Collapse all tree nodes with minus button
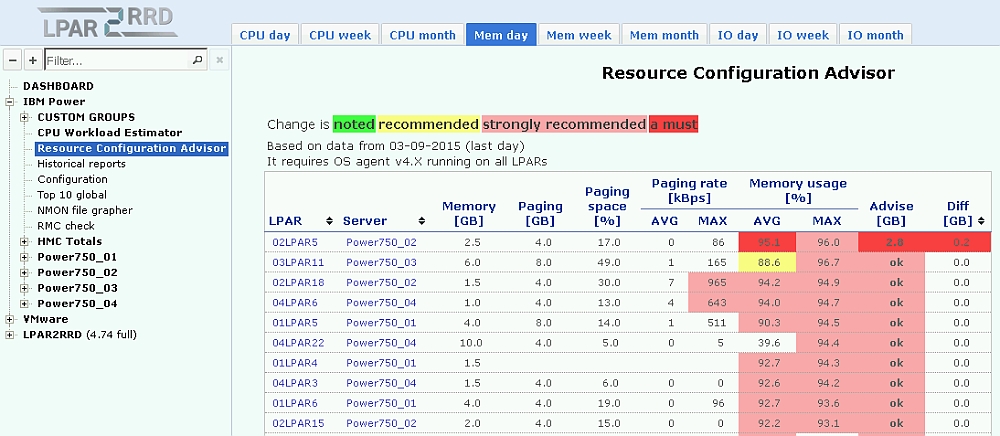The image size is (1000, 436). click(x=12, y=61)
